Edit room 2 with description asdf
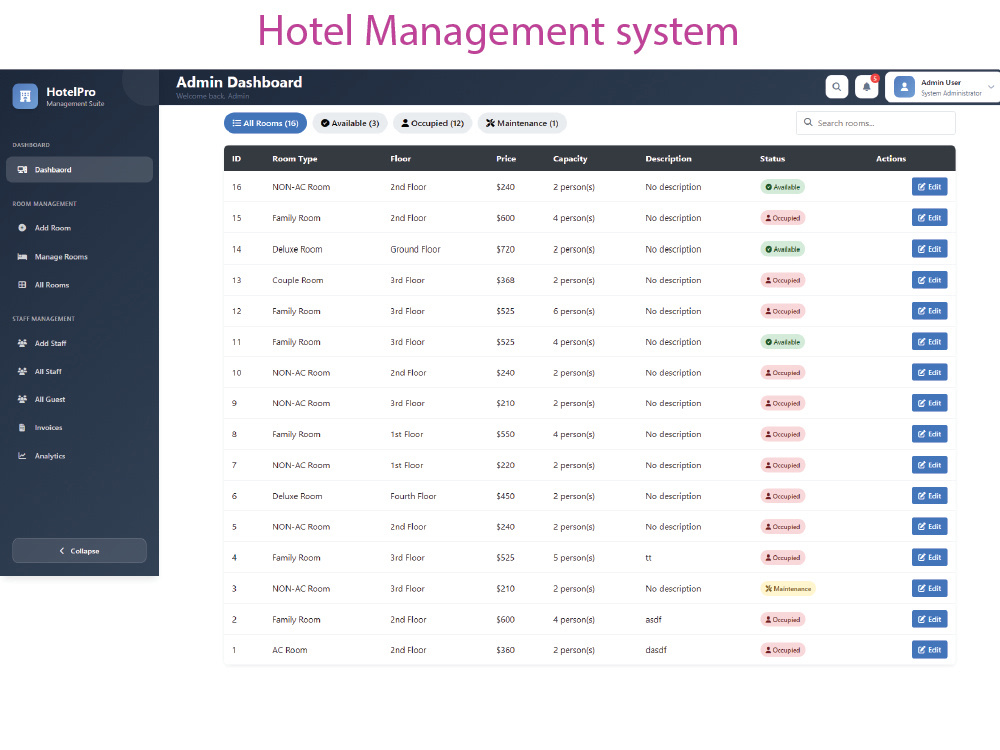1000x750 pixels. click(929, 619)
